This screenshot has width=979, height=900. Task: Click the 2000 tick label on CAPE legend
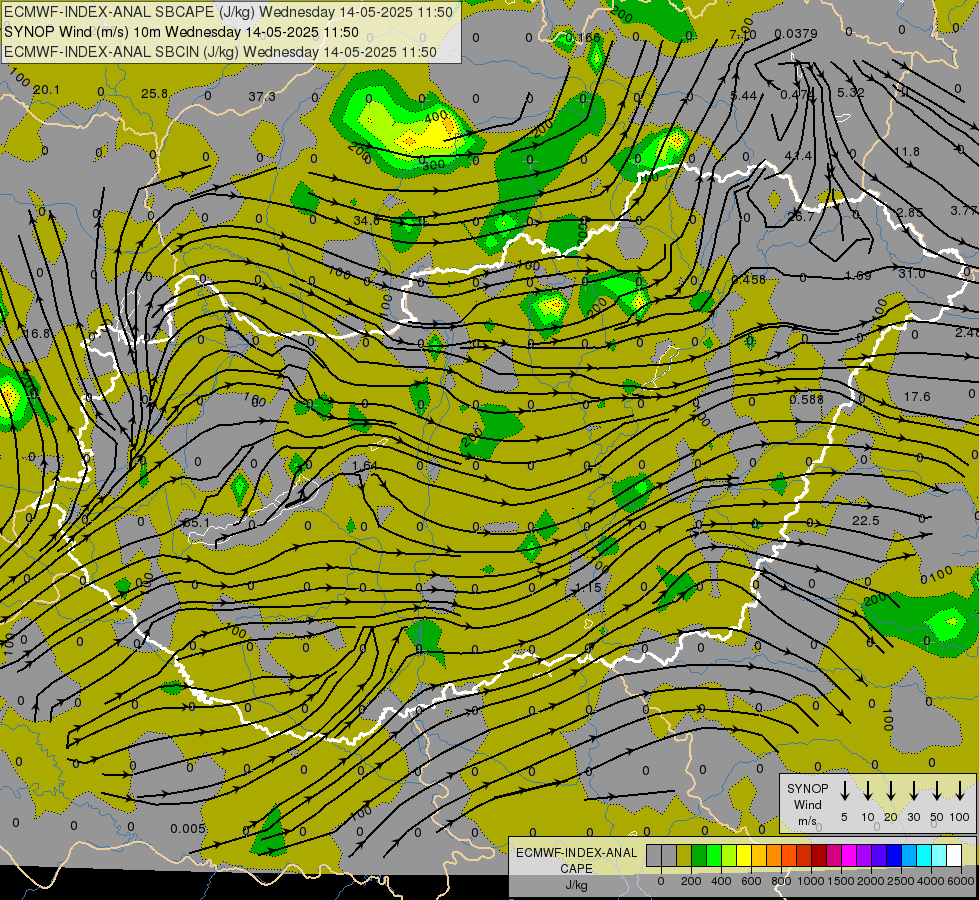pyautogui.click(x=871, y=881)
